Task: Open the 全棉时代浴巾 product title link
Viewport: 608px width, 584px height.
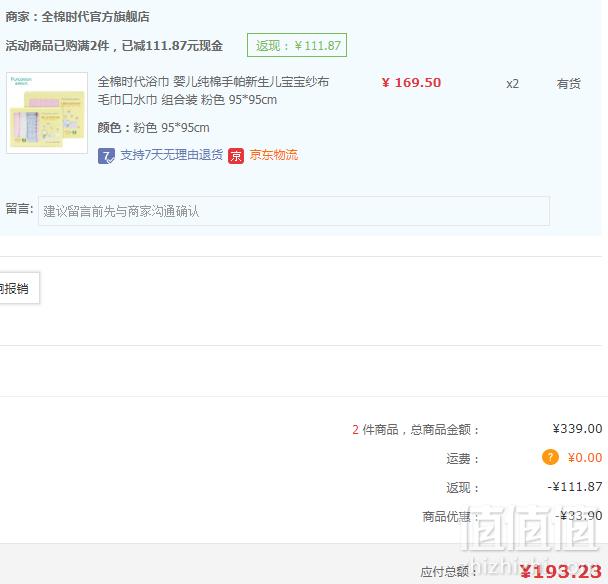Action: pos(213,91)
